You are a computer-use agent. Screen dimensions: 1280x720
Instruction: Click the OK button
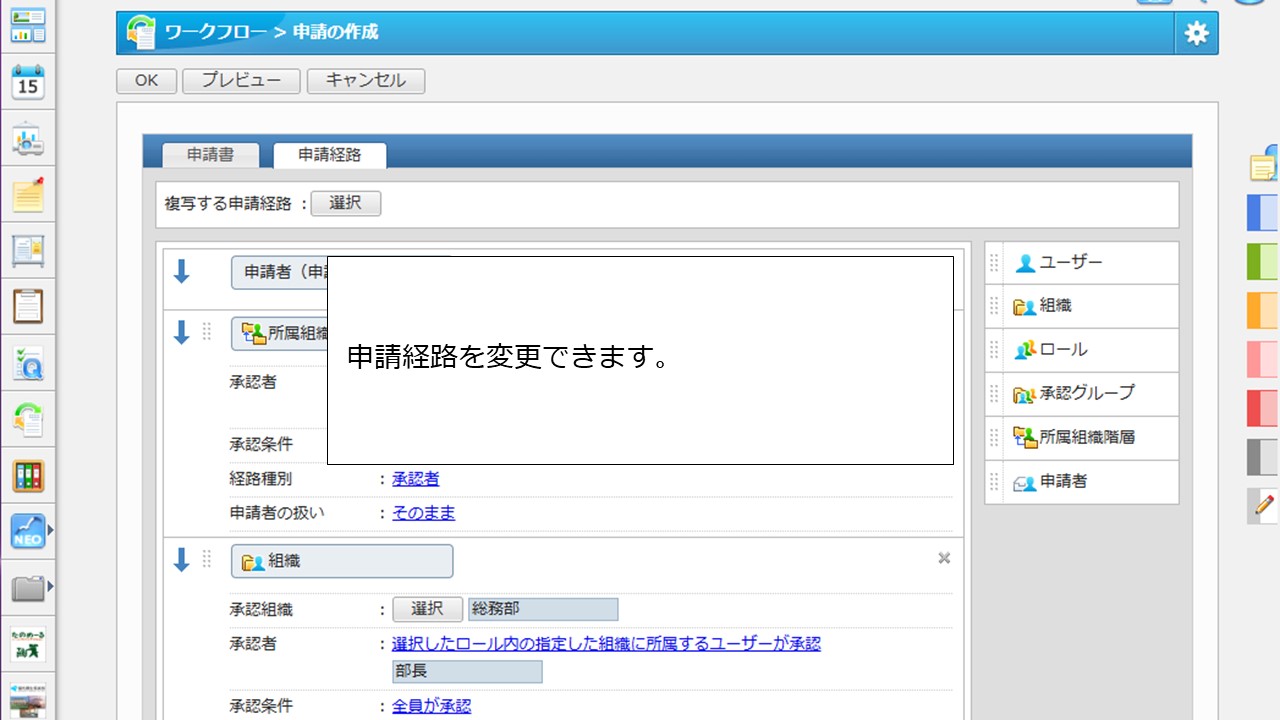[x=146, y=81]
